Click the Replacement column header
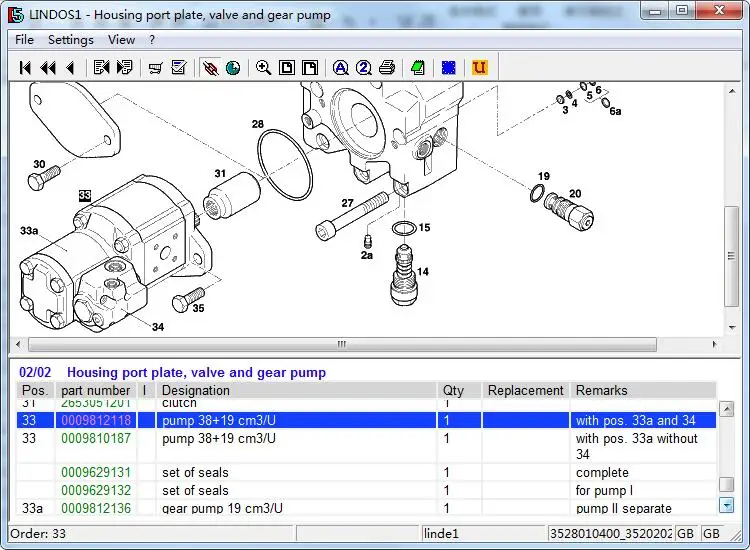The width and height of the screenshot is (750, 550). click(526, 390)
